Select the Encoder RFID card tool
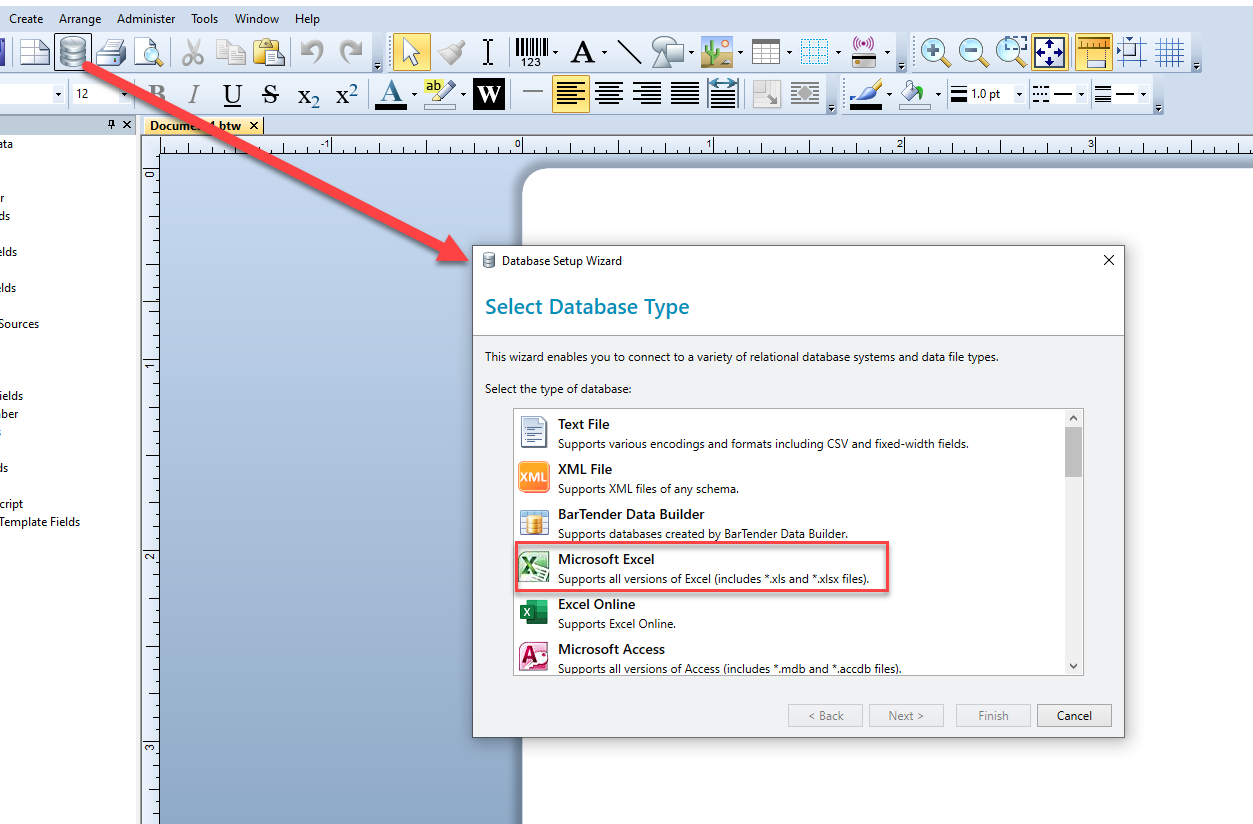The image size is (1253, 824). [864, 52]
